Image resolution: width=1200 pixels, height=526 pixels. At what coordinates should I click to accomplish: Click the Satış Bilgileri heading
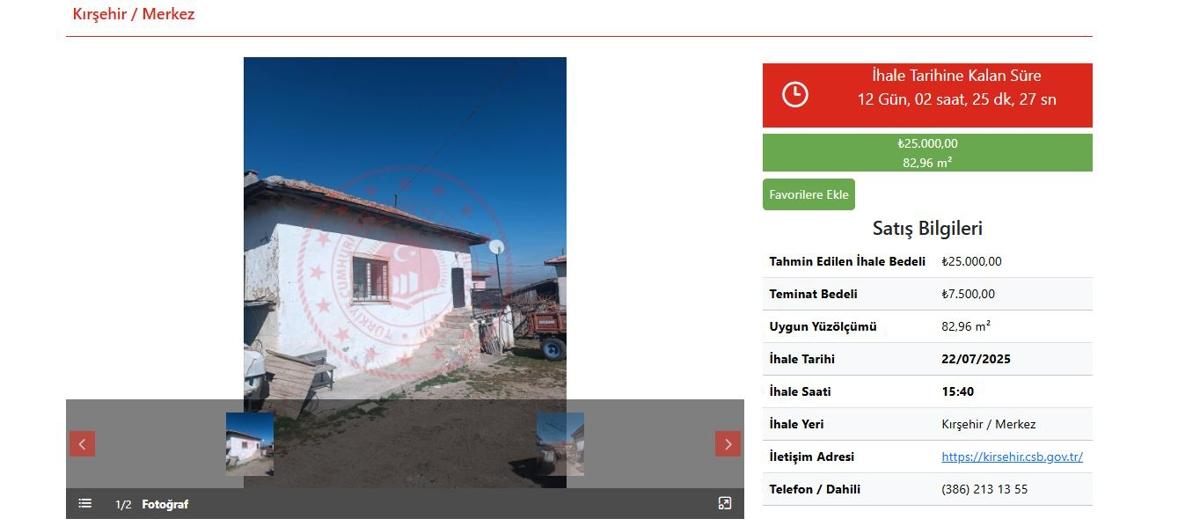pos(927,228)
